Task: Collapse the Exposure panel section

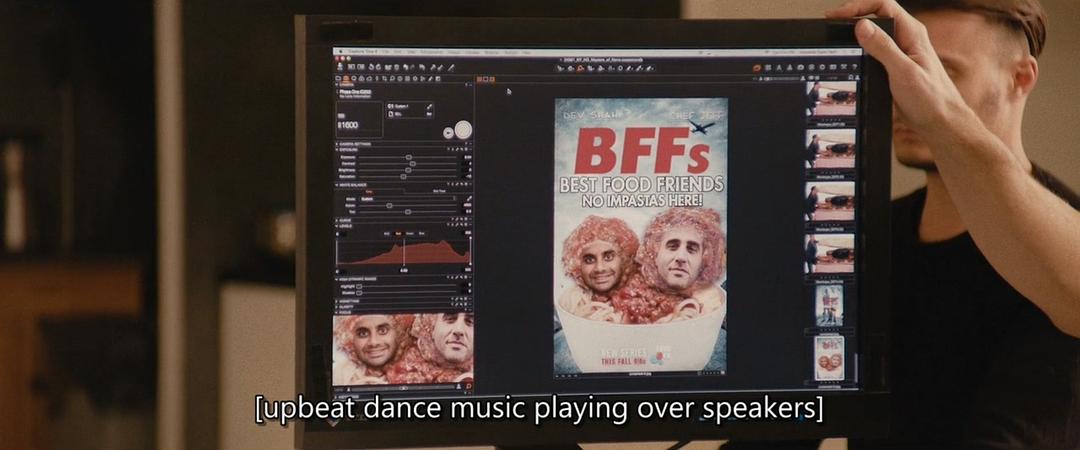Action: tap(336, 150)
